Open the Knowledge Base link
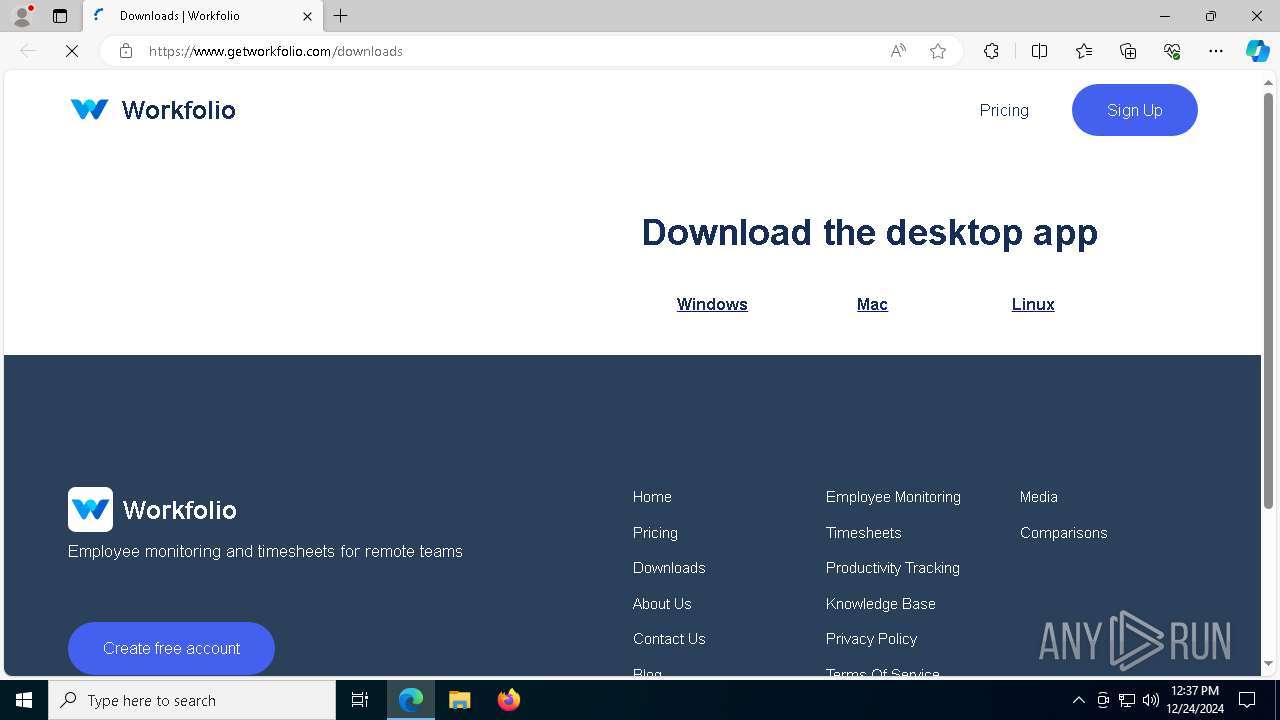Screen dimensions: 1280x720 [881, 604]
